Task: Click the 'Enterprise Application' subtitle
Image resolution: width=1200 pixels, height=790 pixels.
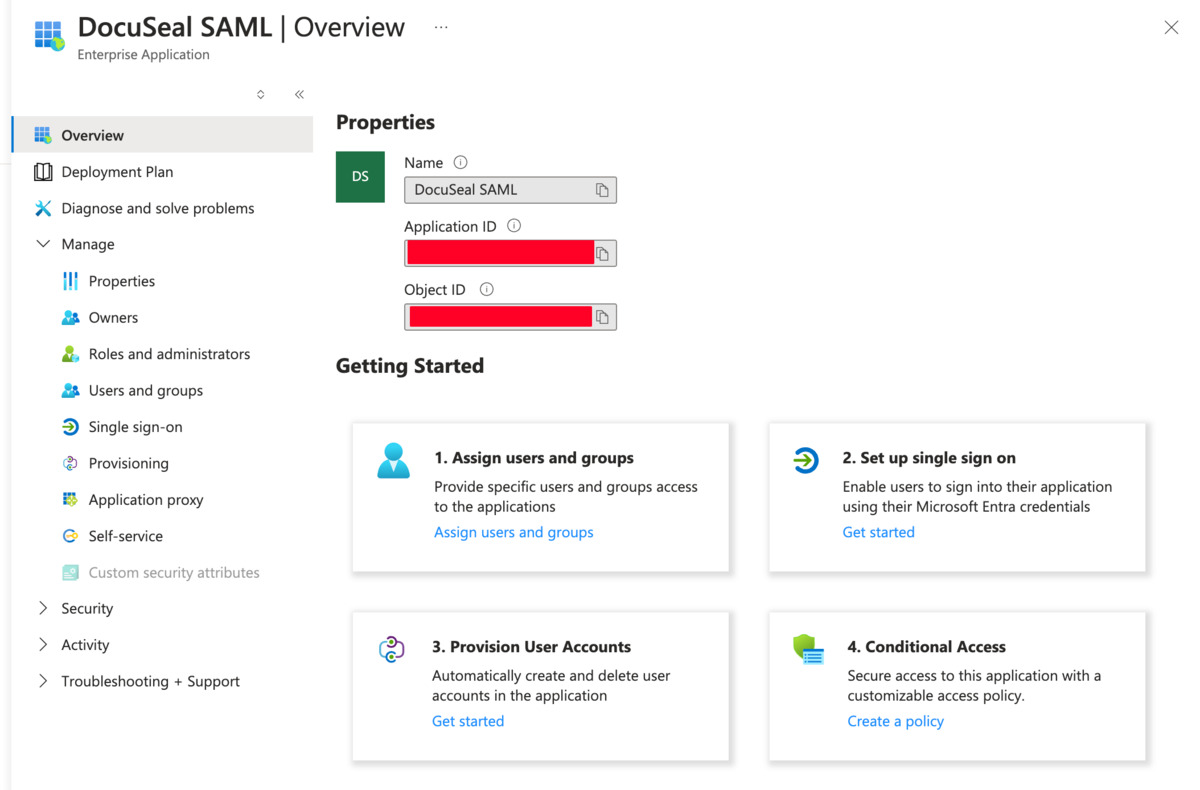Action: coord(143,55)
